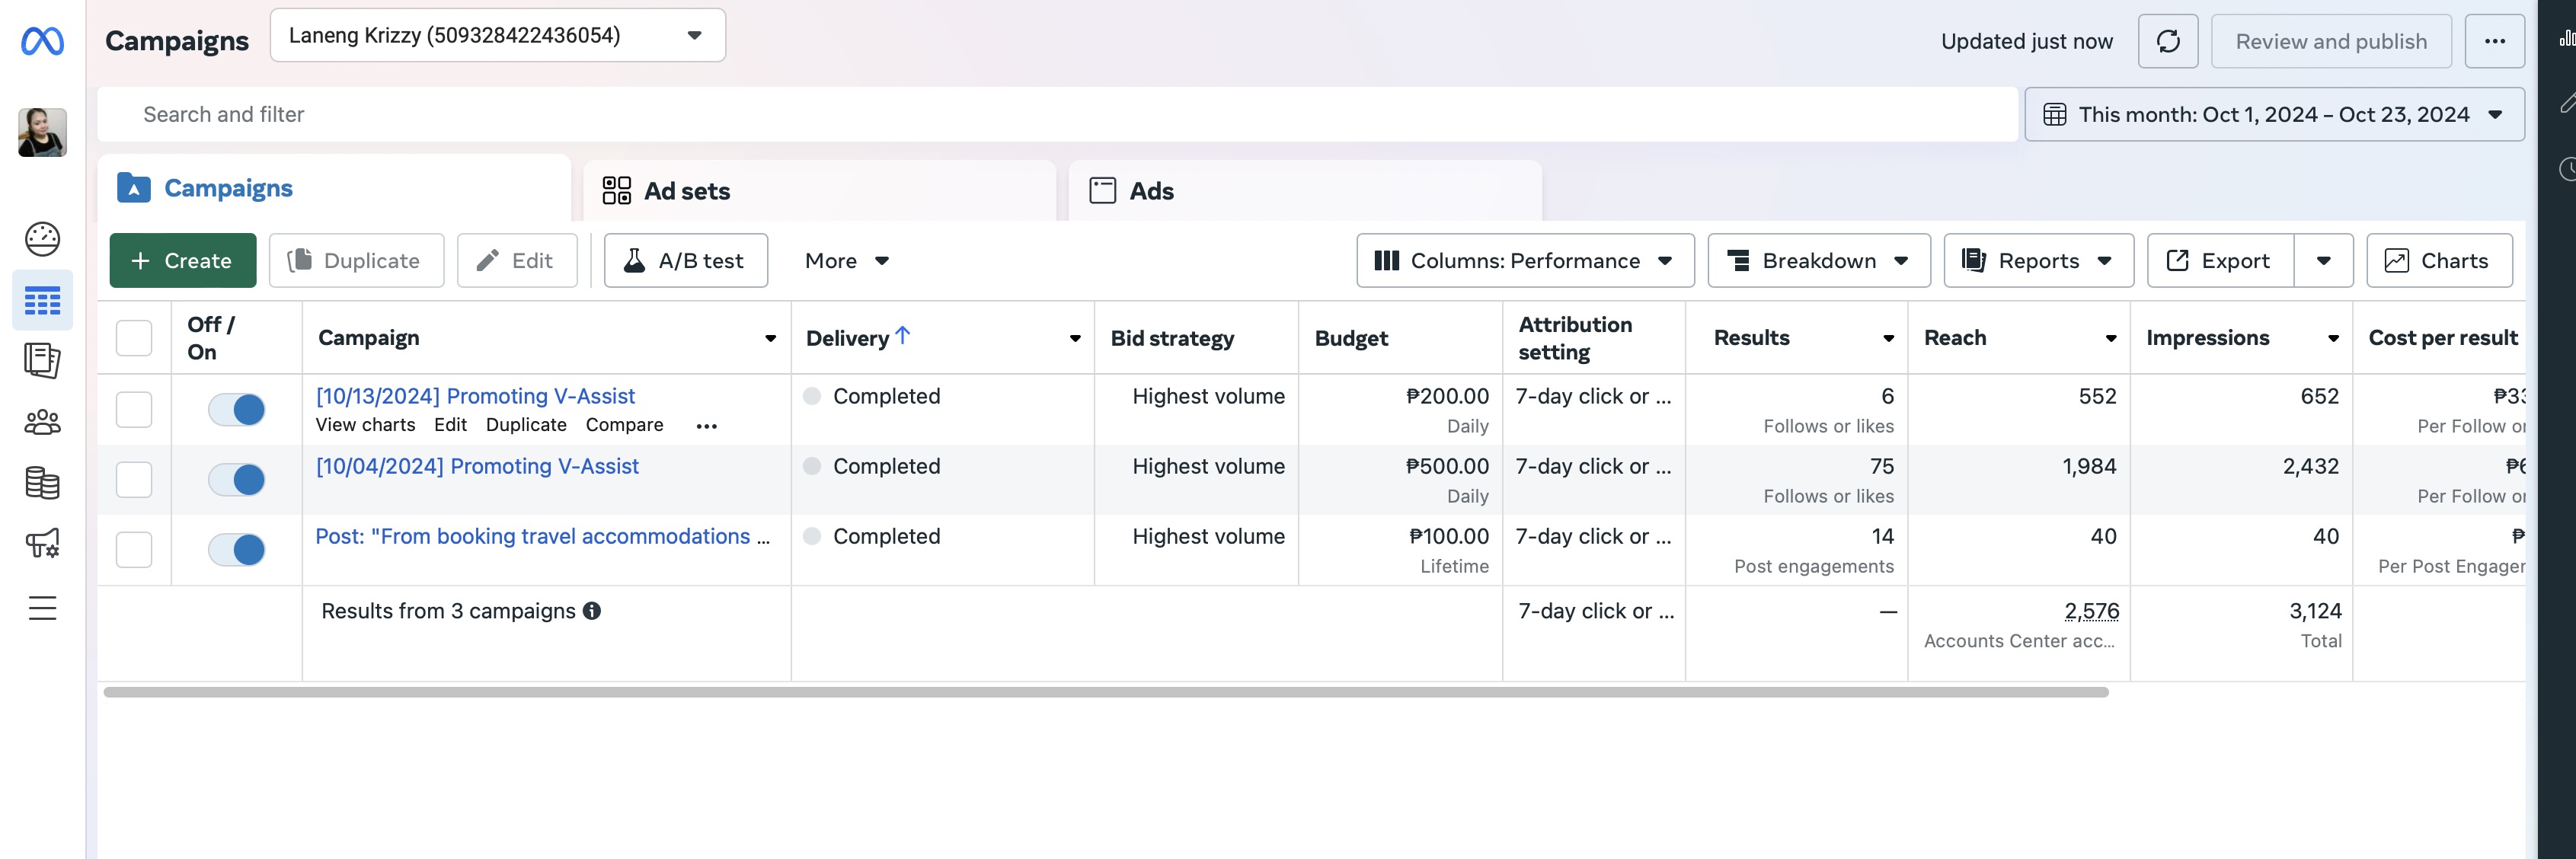Expand the Columns: Performance dropdown
The width and height of the screenshot is (2576, 859).
click(1524, 261)
